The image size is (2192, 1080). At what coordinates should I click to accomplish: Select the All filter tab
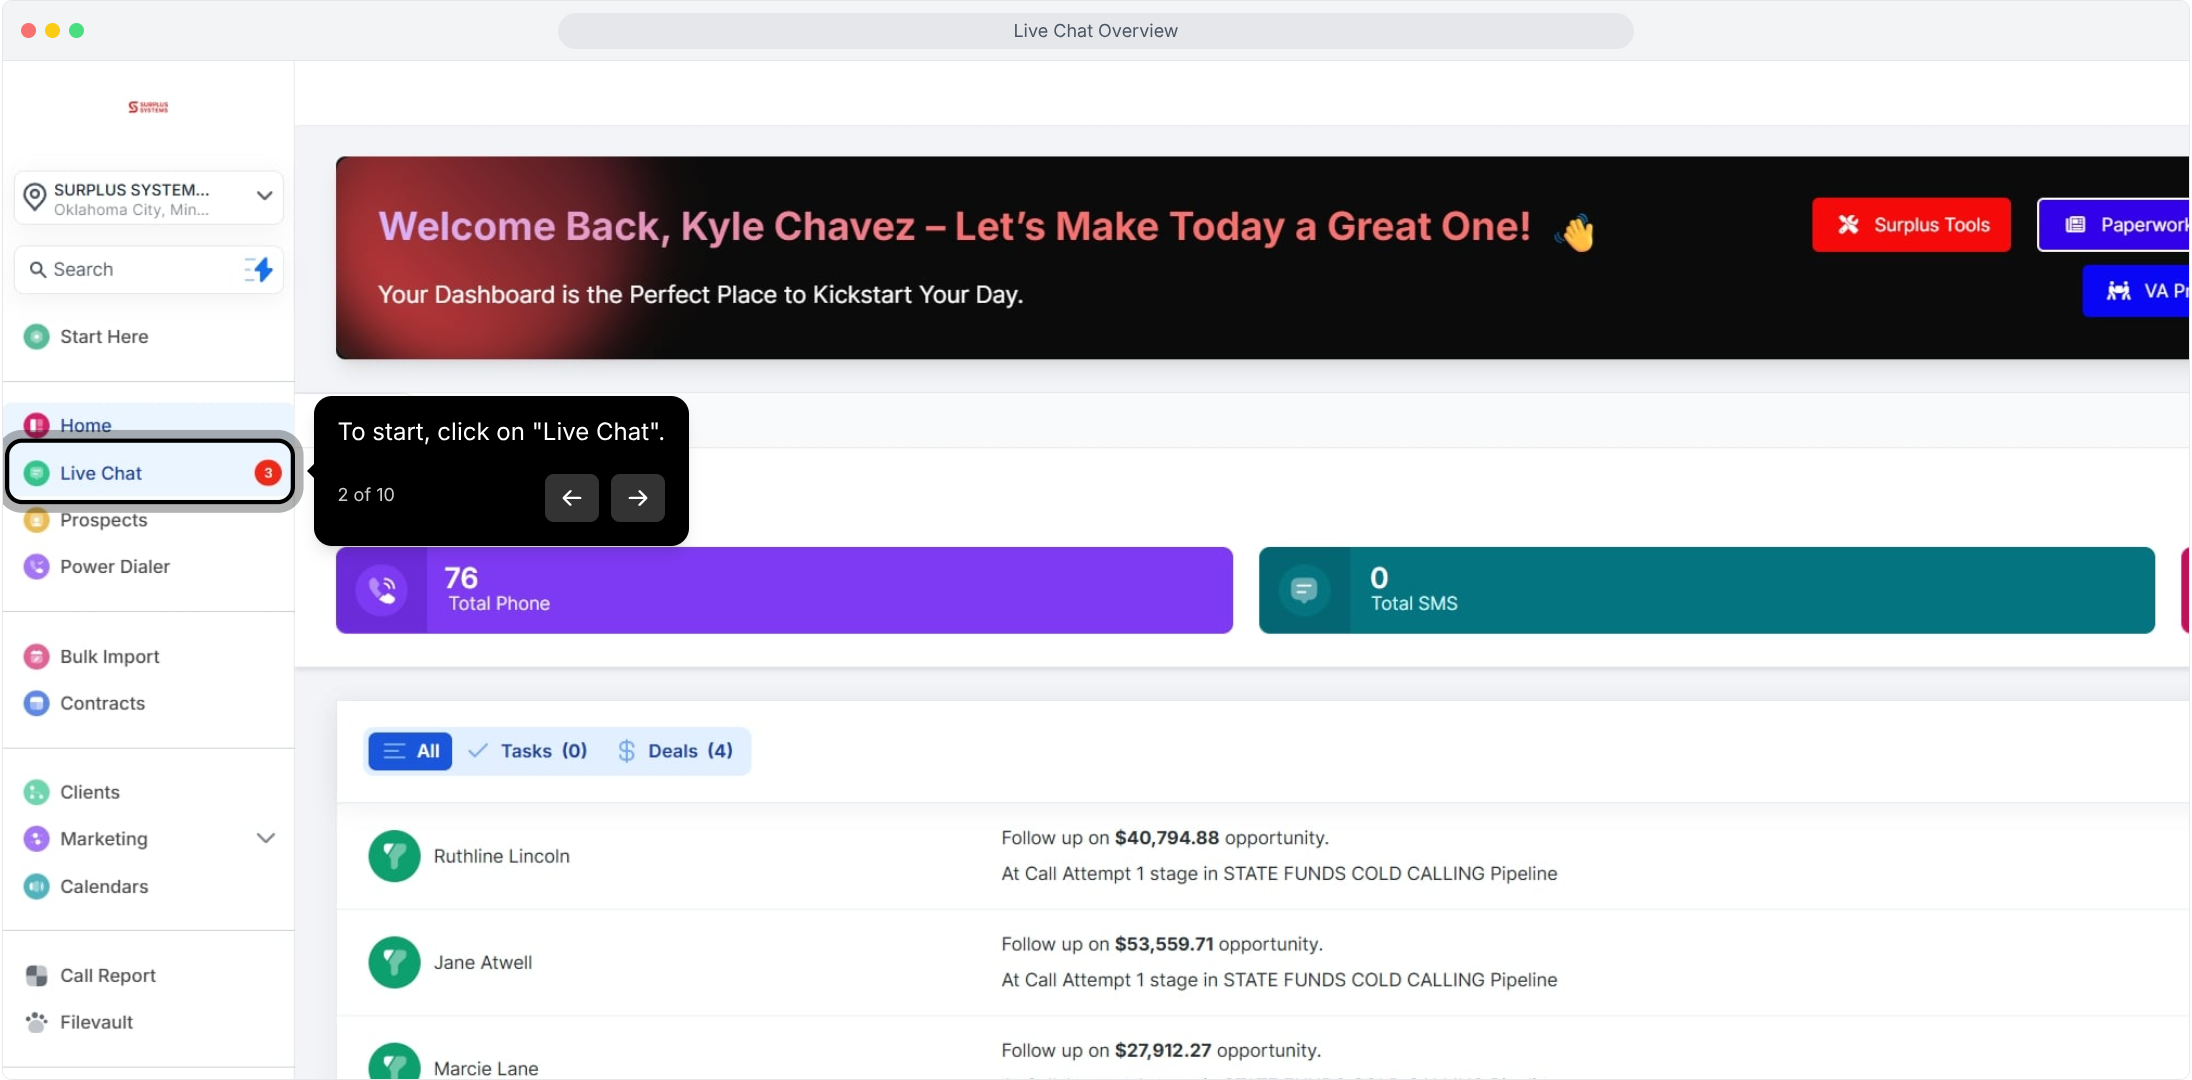(410, 751)
